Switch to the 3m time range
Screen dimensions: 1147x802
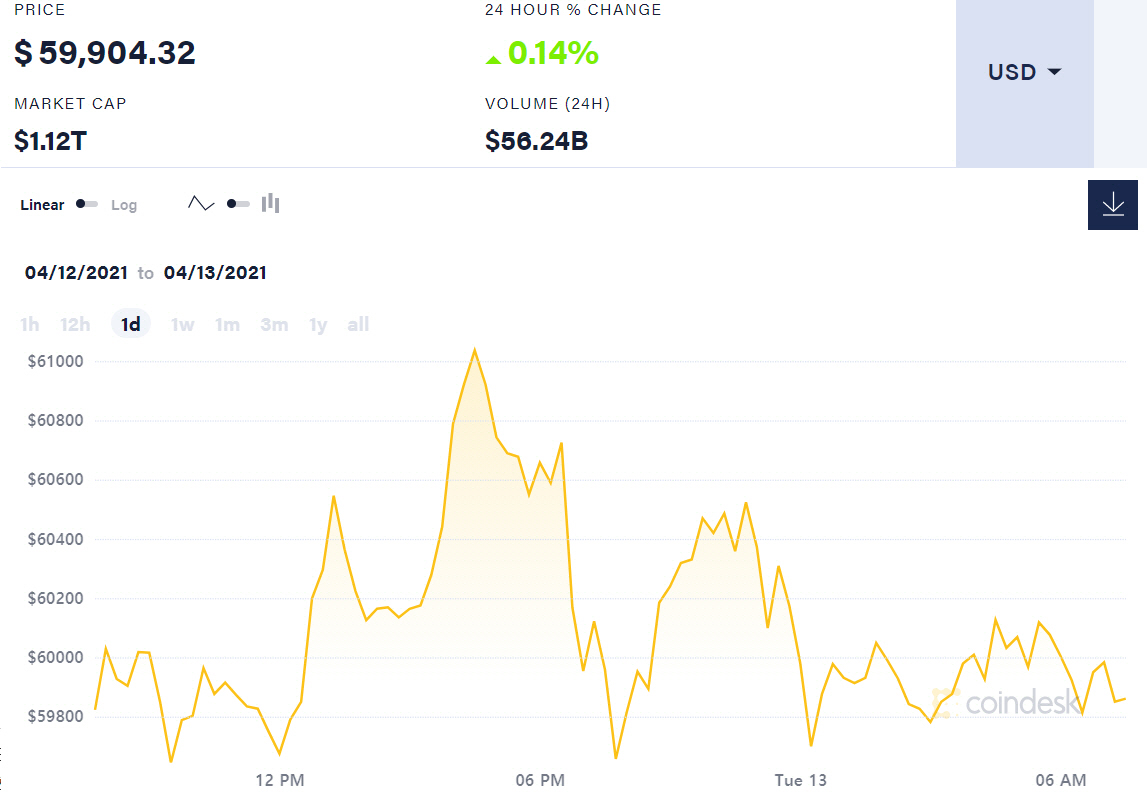click(274, 324)
